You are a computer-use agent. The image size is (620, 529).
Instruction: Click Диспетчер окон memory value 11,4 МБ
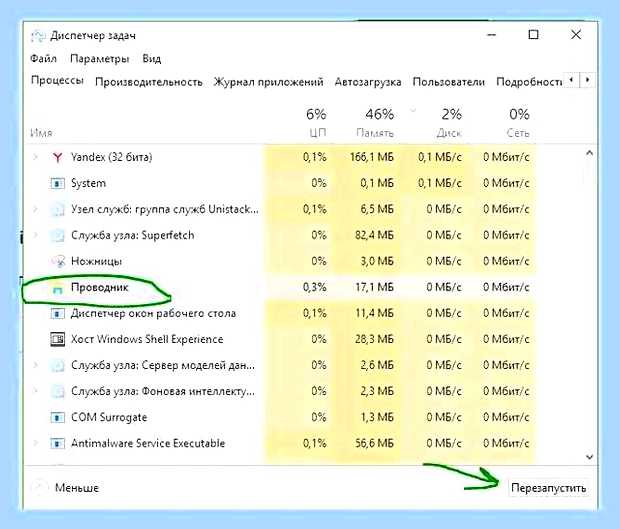tap(374, 314)
